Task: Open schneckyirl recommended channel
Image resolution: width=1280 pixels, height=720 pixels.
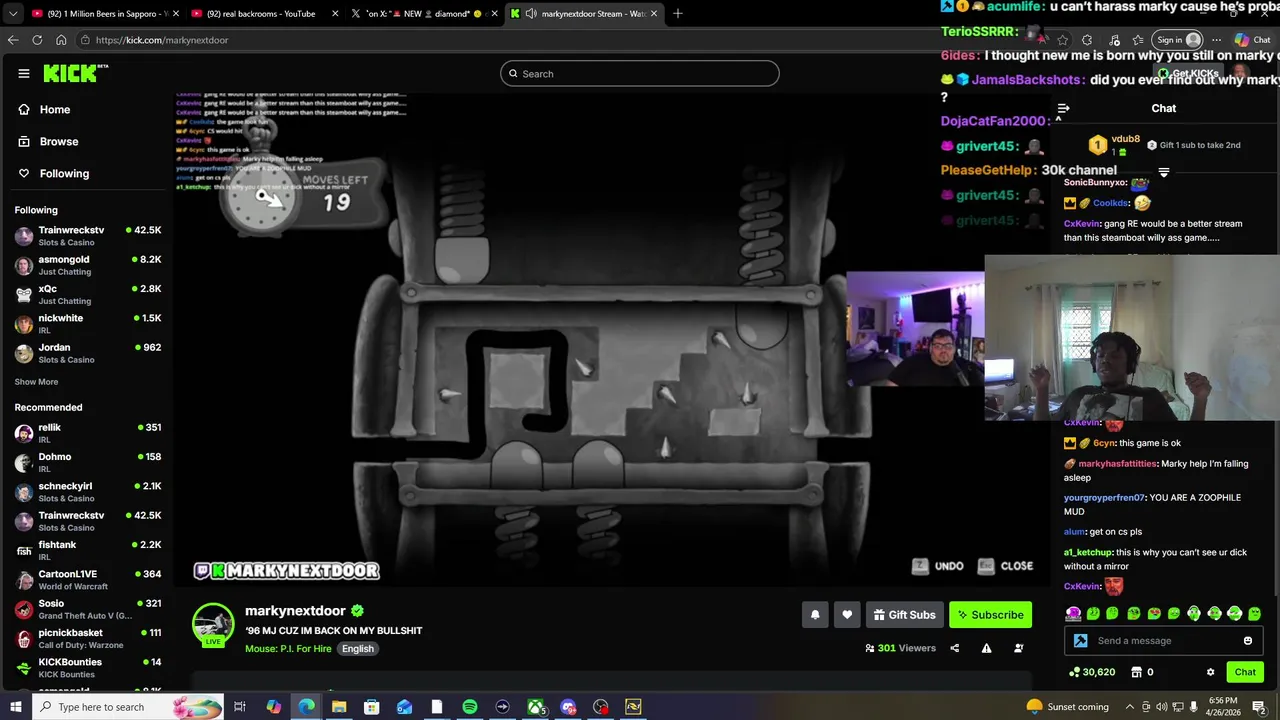Action: [x=88, y=491]
